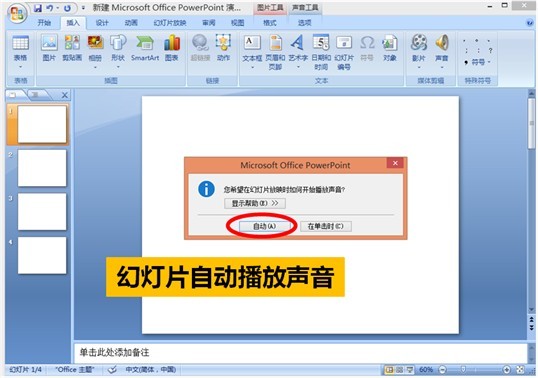Screen dimensions: 538x378
Task: Expand the text box dropdown arrow
Action: pos(252,67)
